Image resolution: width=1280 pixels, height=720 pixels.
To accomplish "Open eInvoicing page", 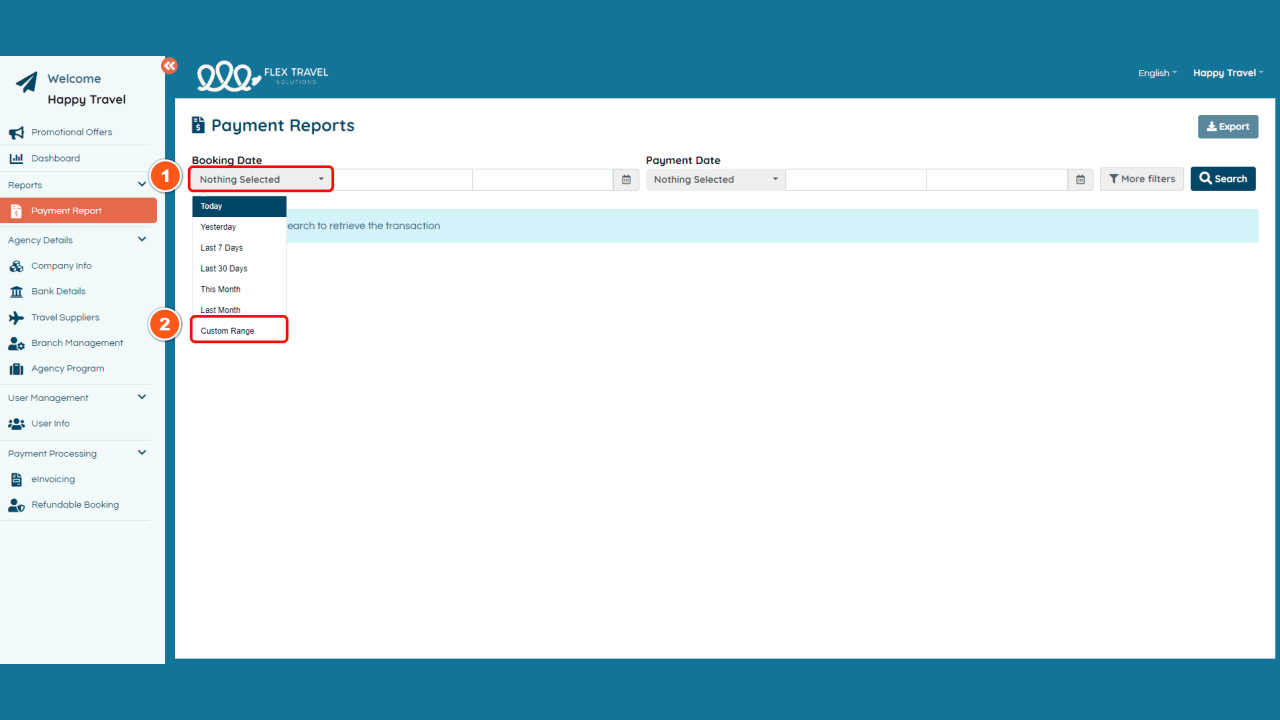I will tap(53, 479).
